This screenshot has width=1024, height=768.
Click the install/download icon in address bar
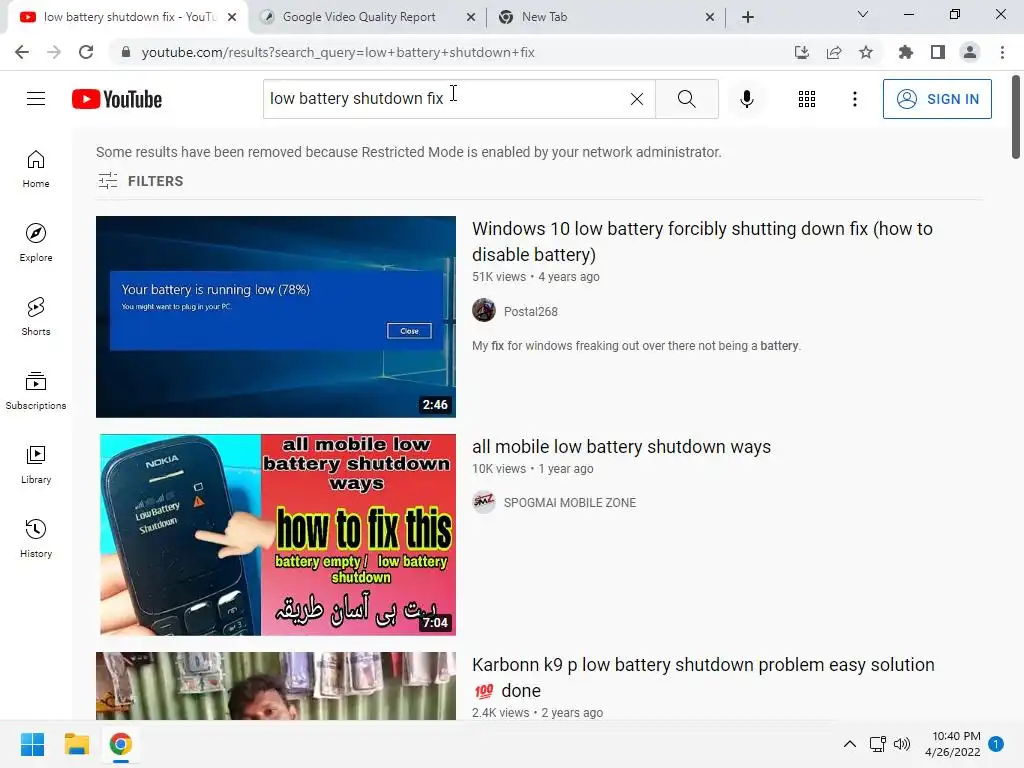click(801, 52)
